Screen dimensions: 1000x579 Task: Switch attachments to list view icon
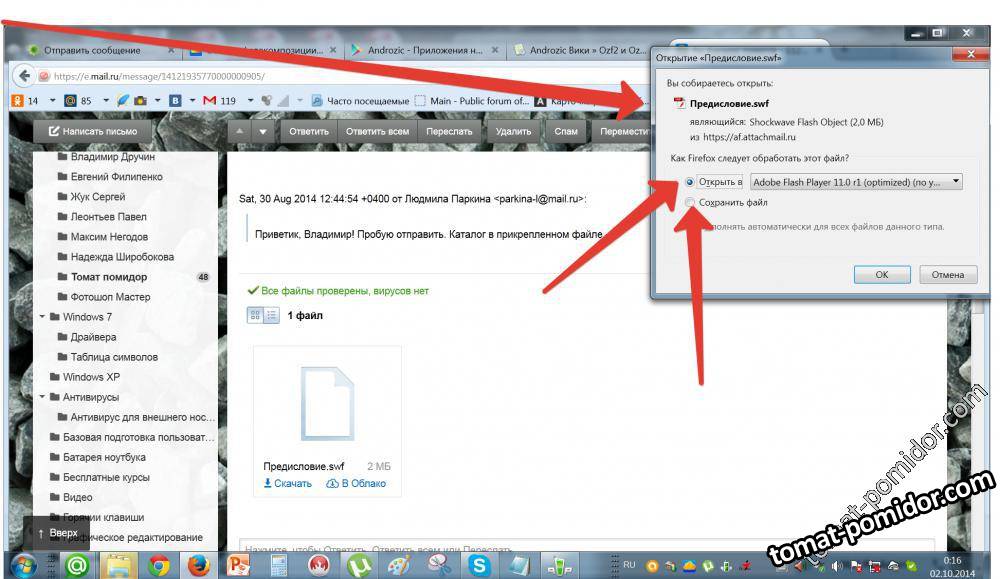coord(271,315)
